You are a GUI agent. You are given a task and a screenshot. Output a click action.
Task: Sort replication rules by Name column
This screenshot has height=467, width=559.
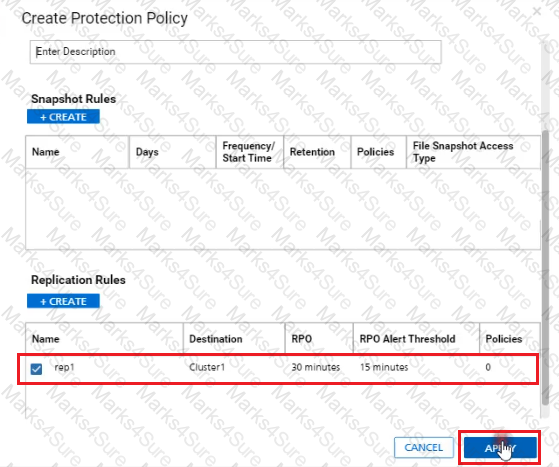(x=46, y=339)
